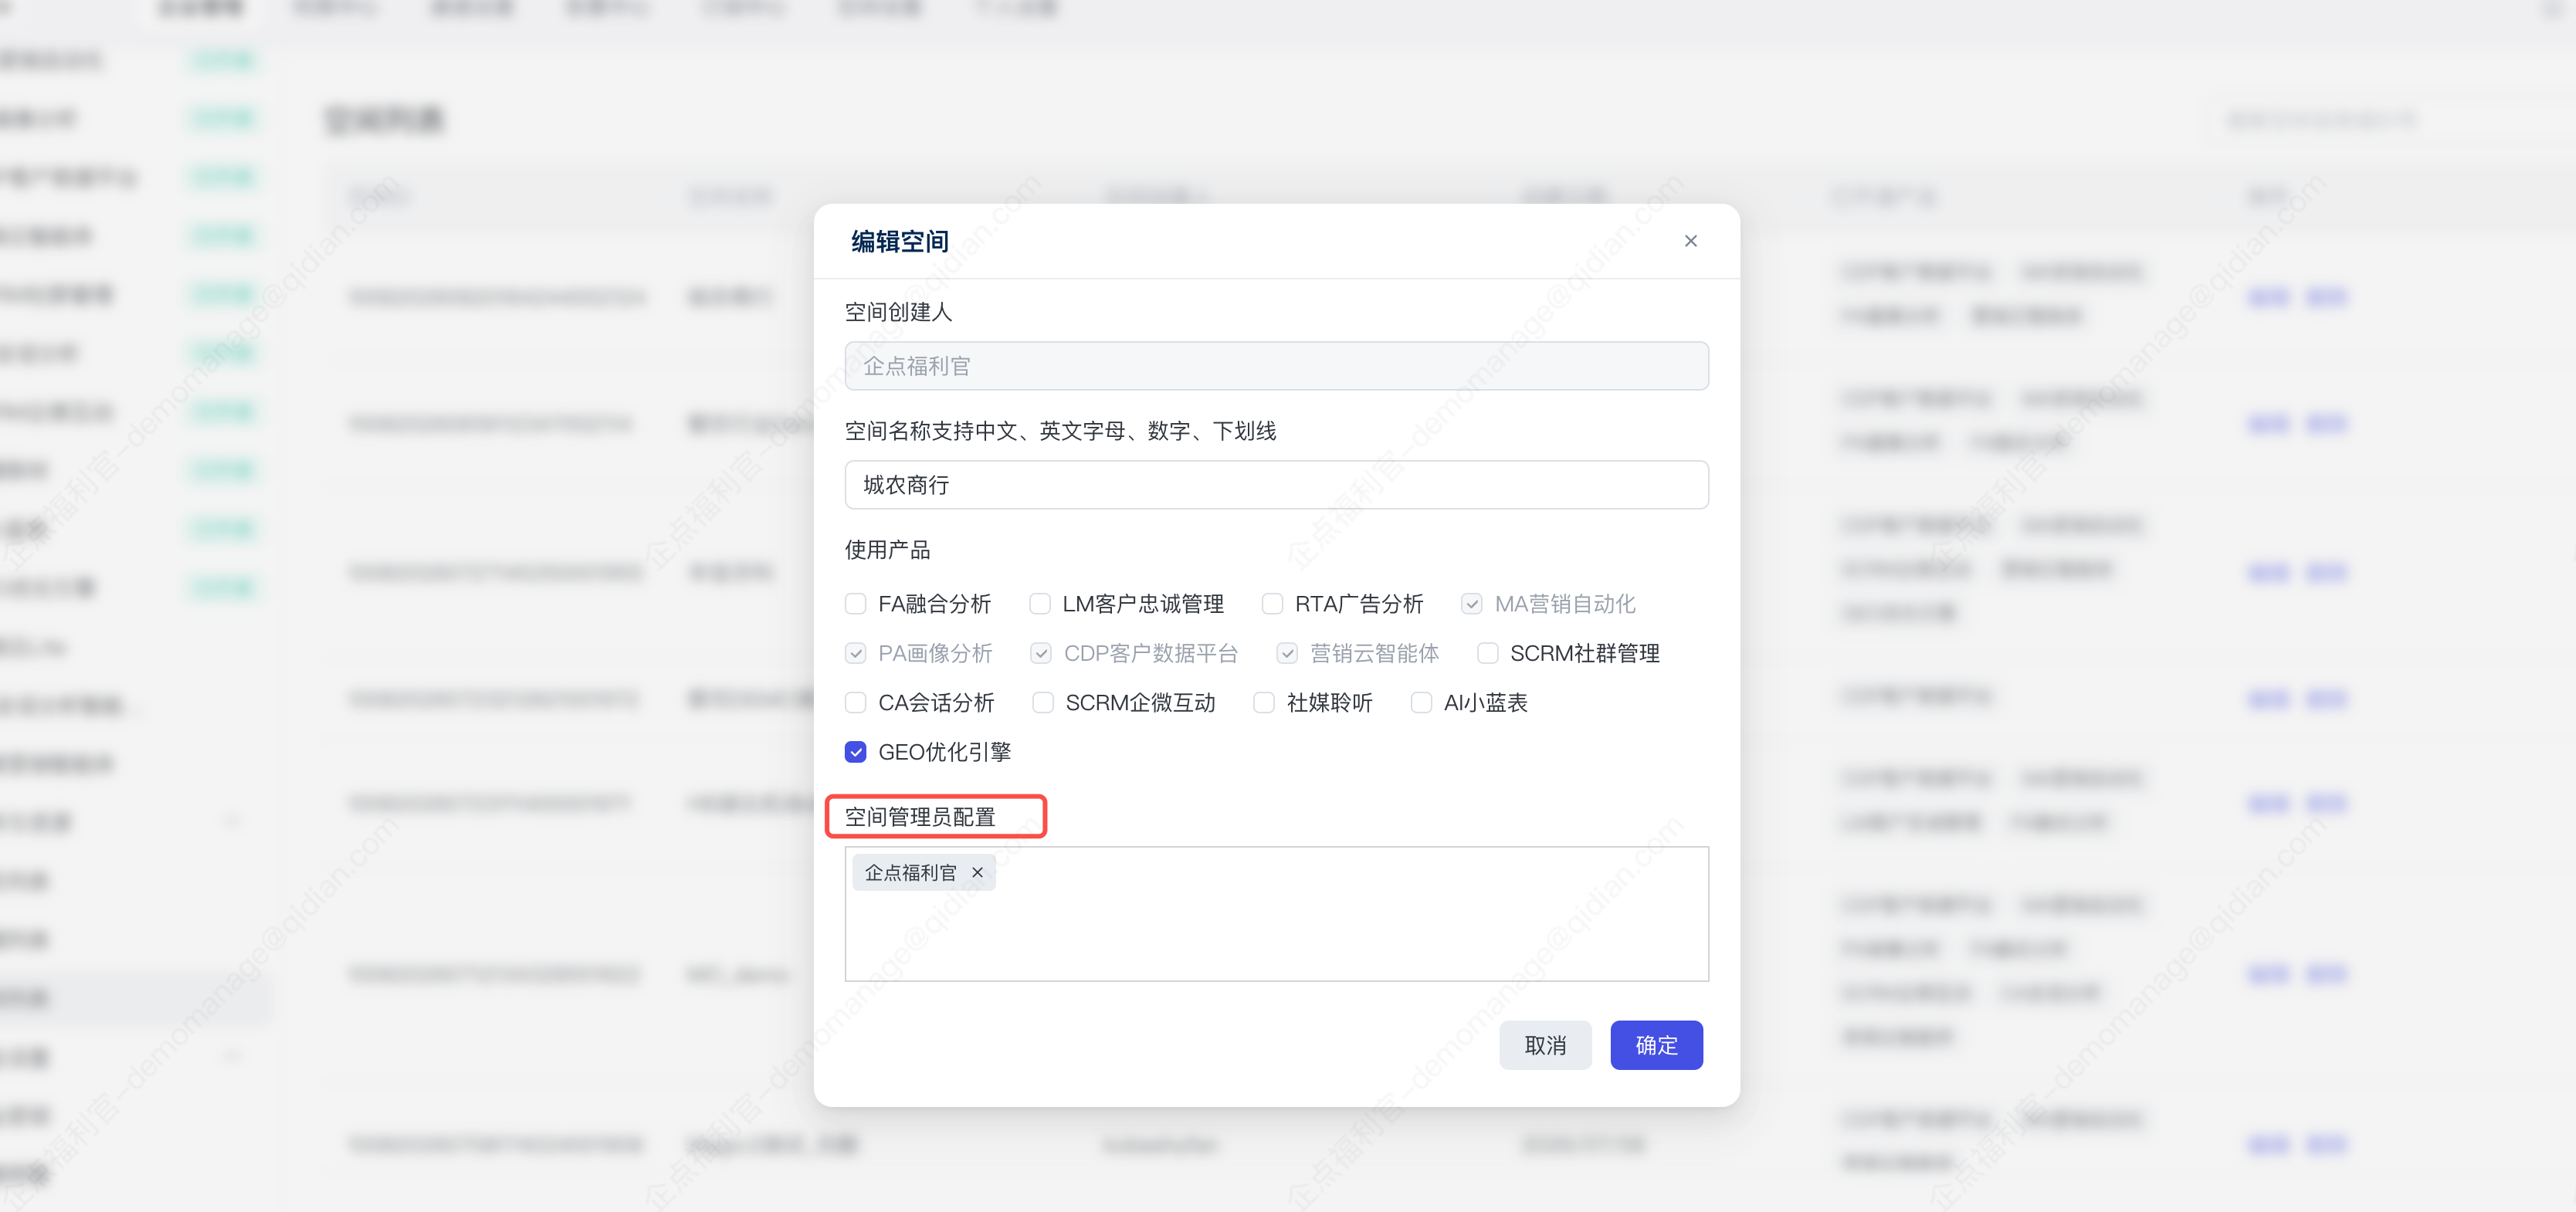The height and width of the screenshot is (1212, 2576).
Task: Enable LM客户忠诚管理 product
Action: pyautogui.click(x=1040, y=604)
